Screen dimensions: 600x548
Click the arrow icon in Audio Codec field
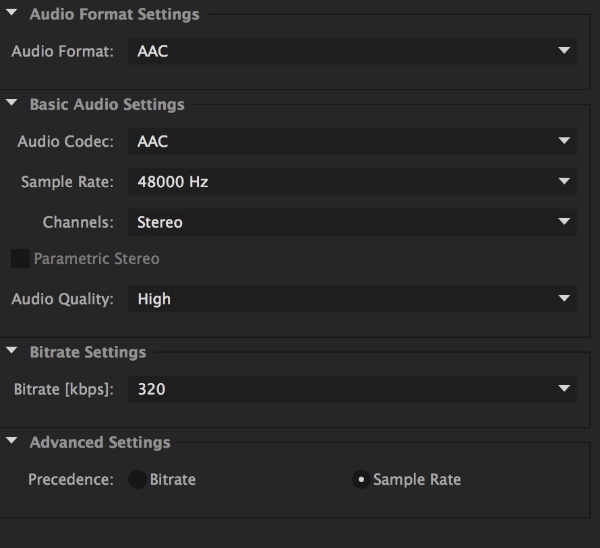pos(564,141)
